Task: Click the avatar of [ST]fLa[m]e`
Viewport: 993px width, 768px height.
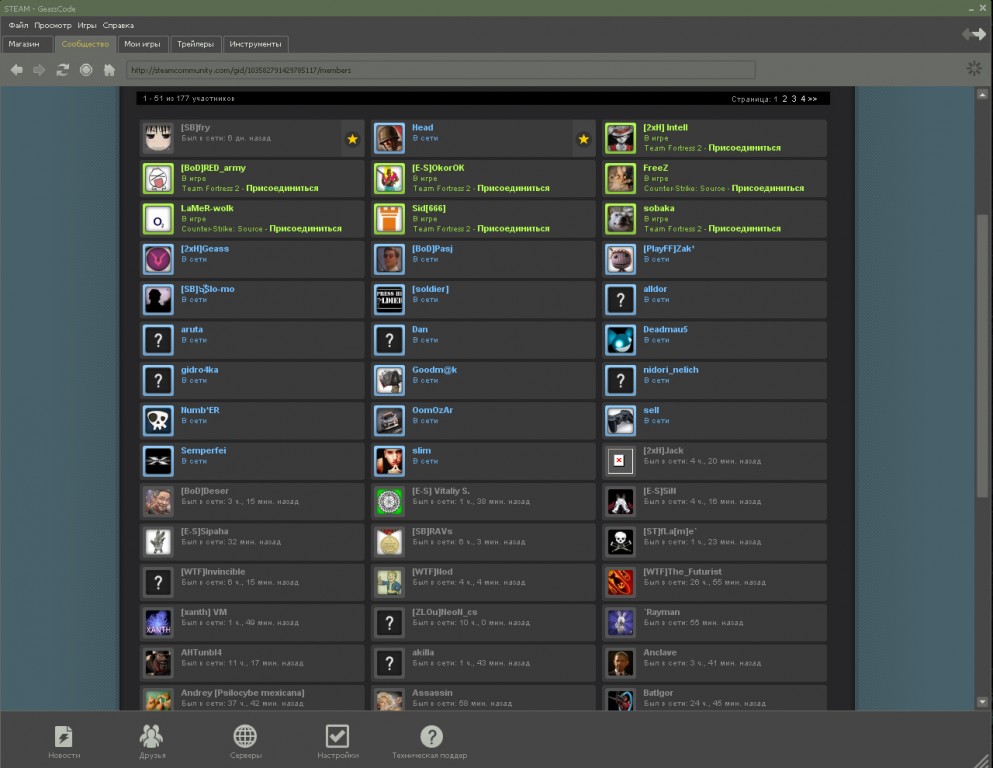Action: point(621,543)
